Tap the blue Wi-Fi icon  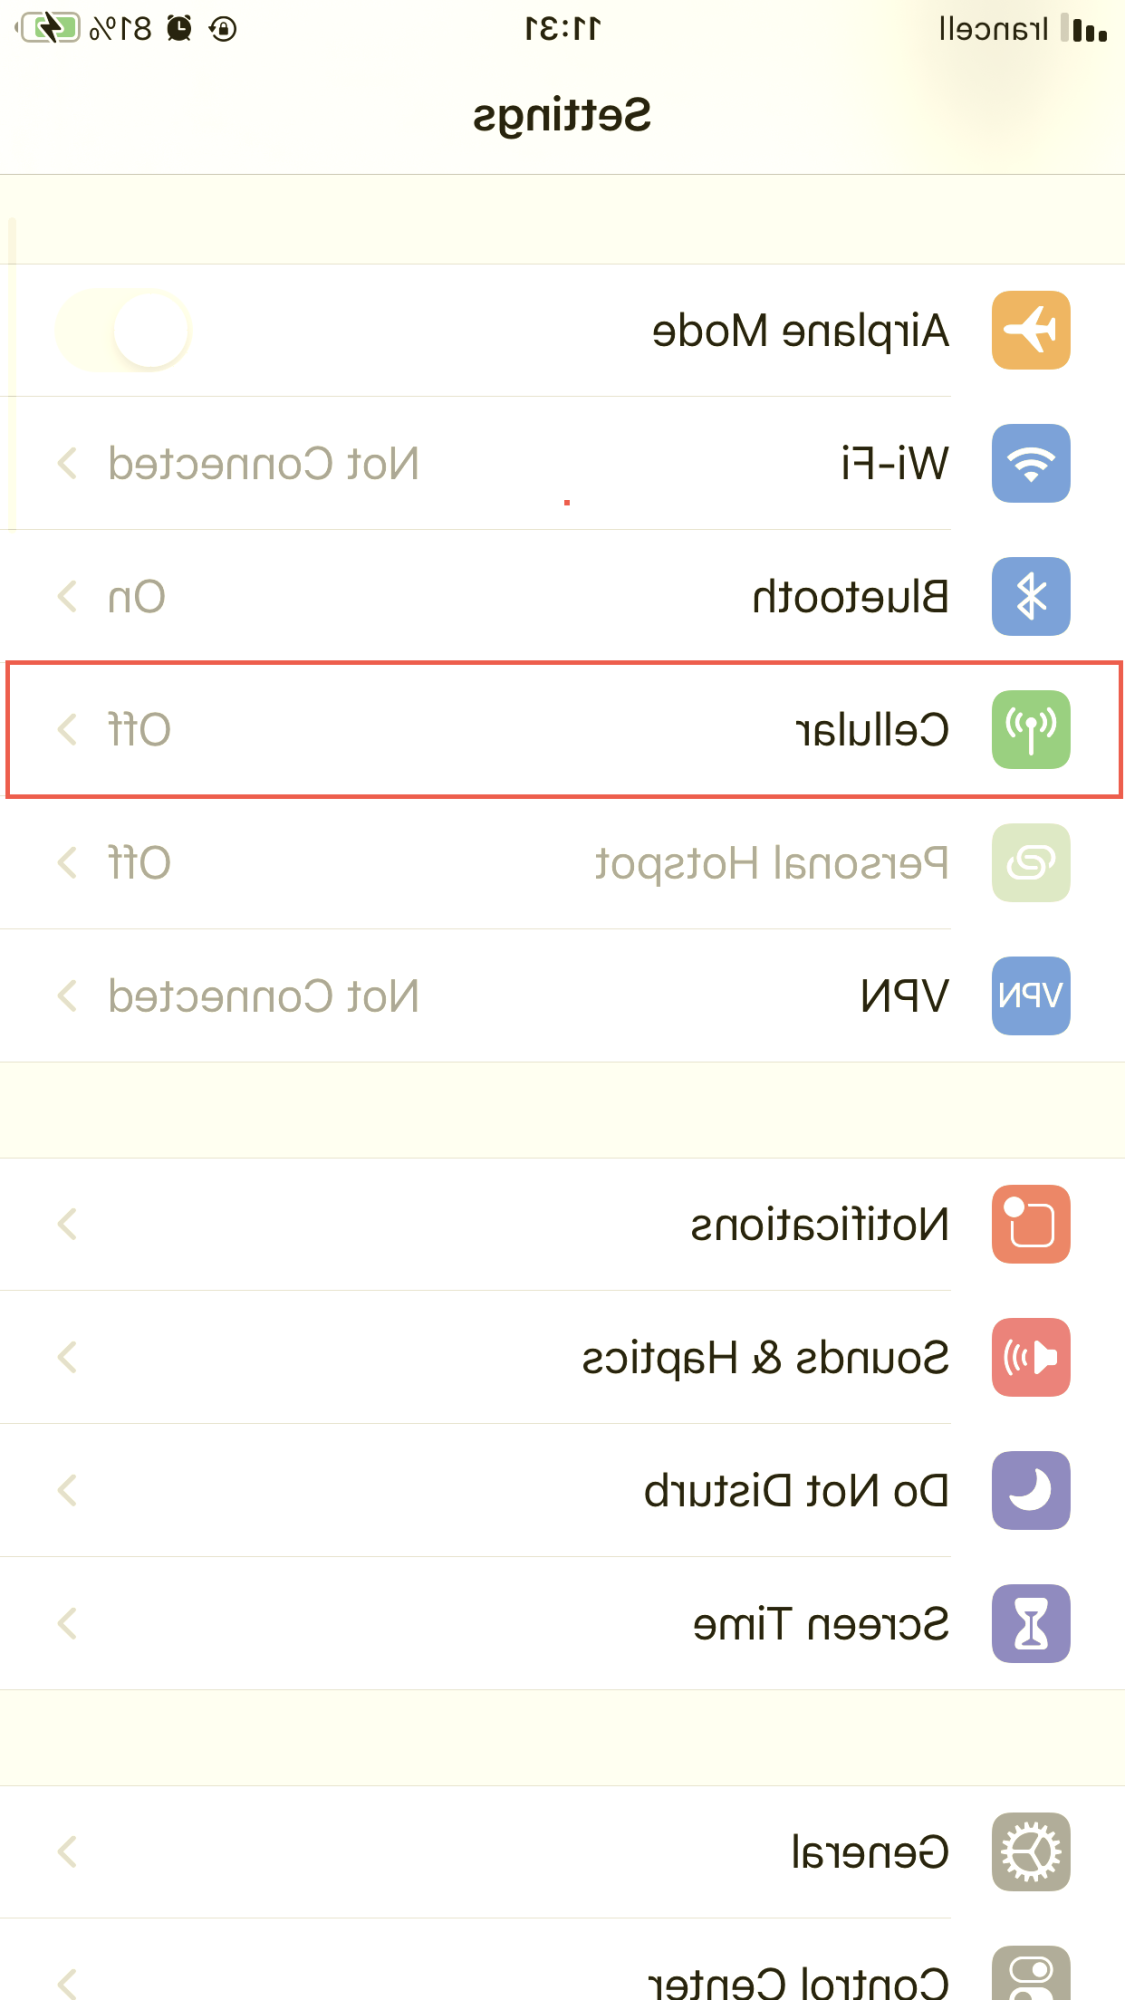point(1030,463)
